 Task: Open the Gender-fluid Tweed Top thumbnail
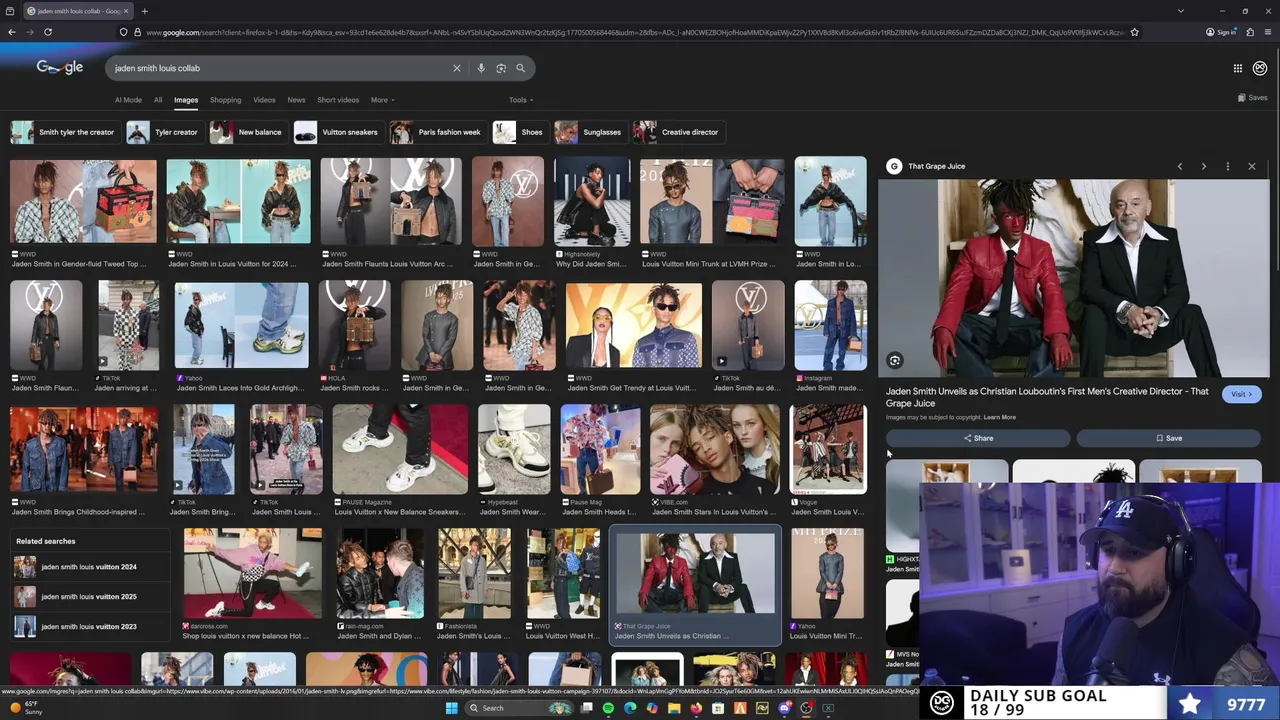click(83, 201)
